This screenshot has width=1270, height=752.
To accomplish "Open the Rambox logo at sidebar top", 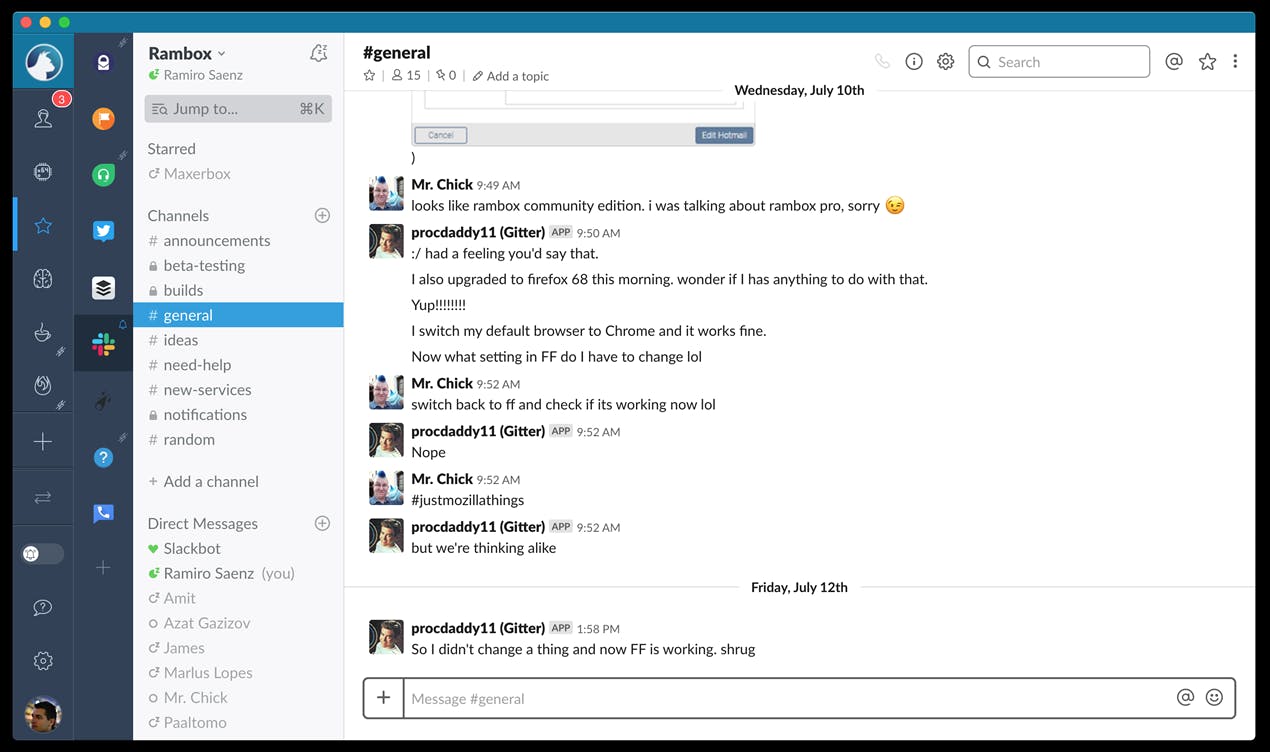I will coord(43,63).
